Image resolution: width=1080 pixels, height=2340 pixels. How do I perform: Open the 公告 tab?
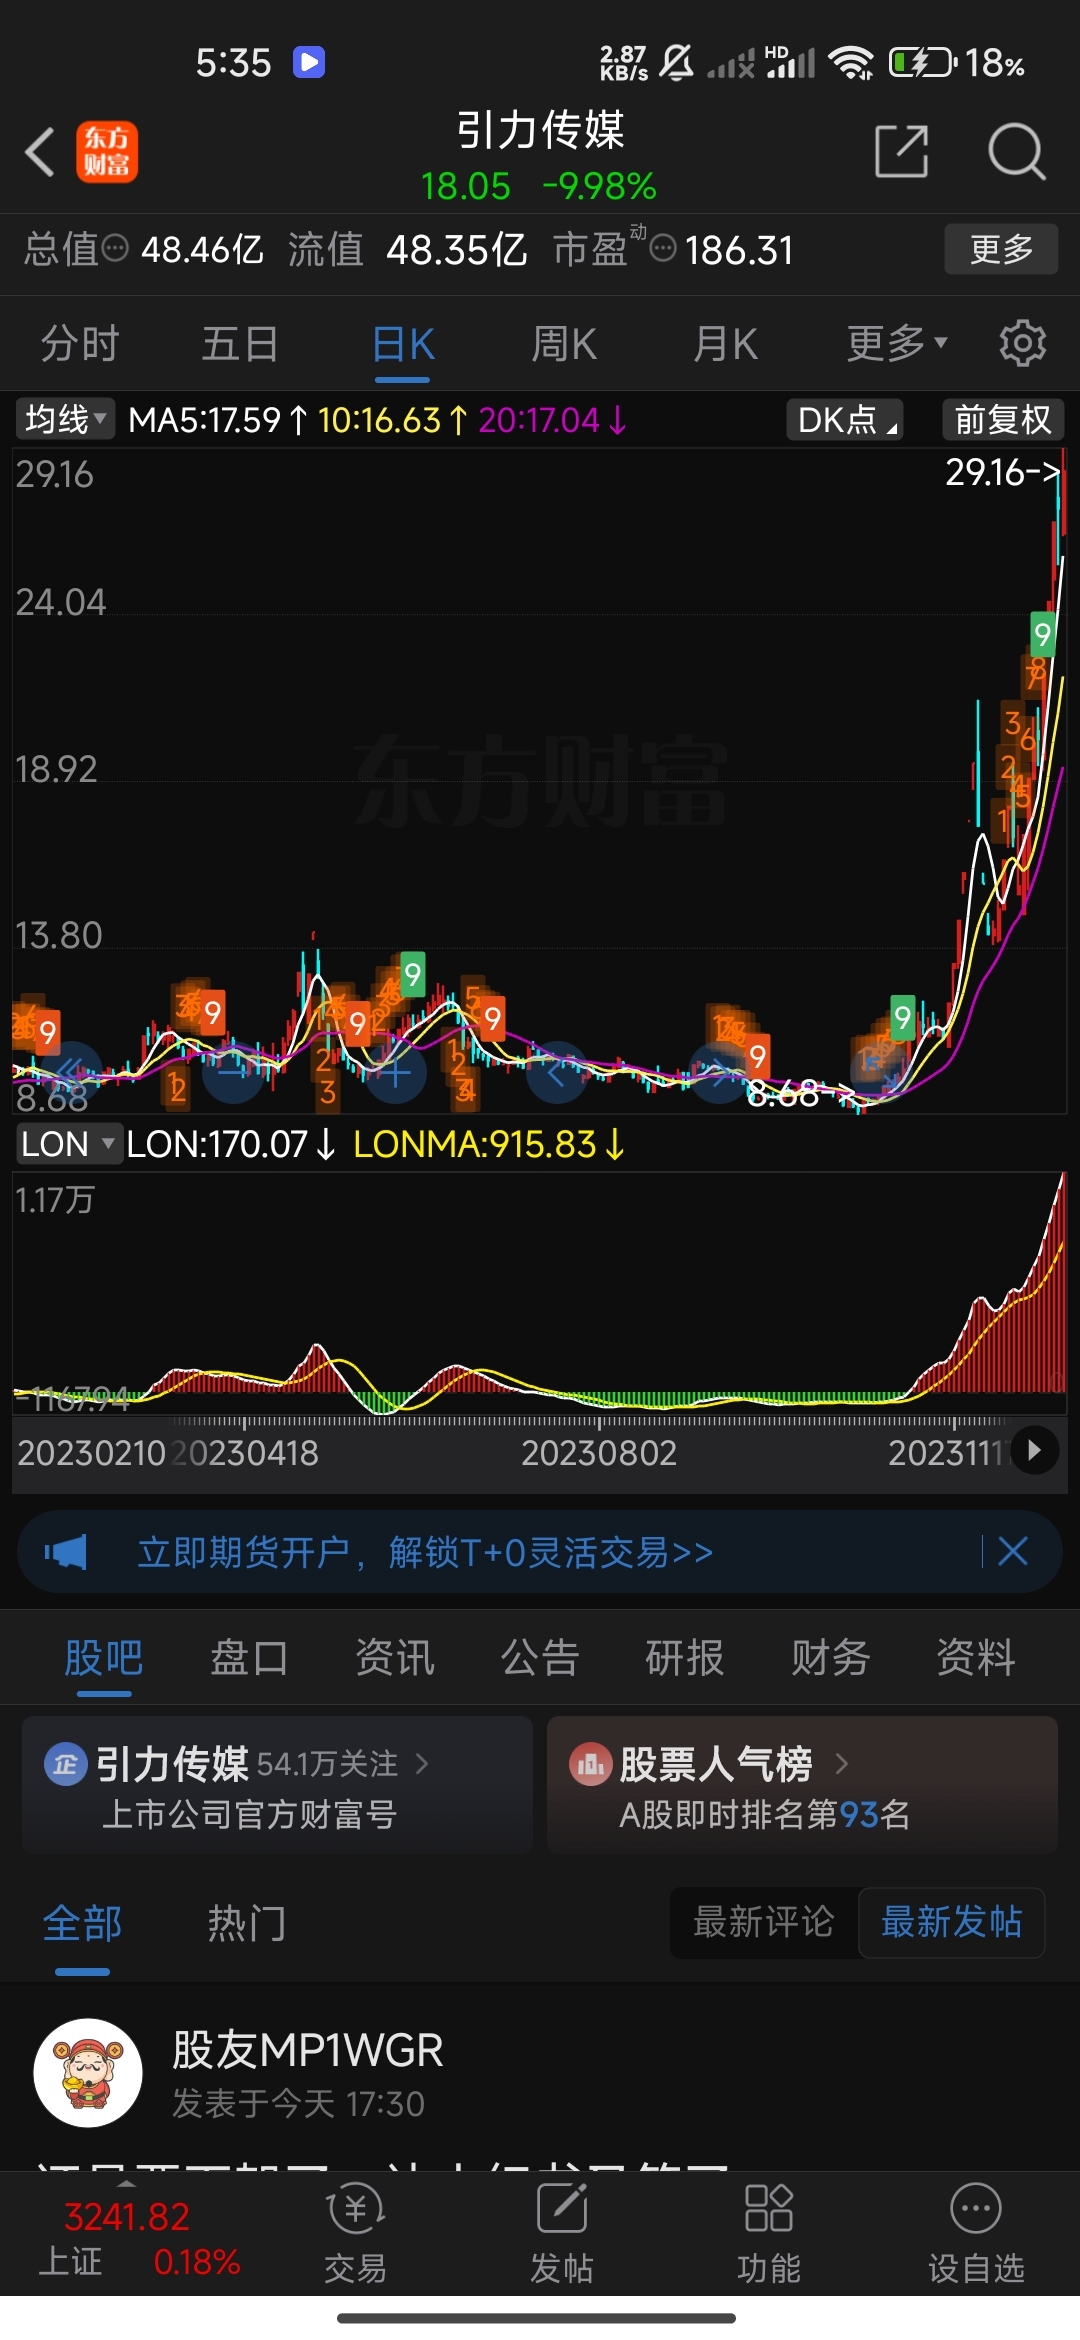pos(540,1657)
